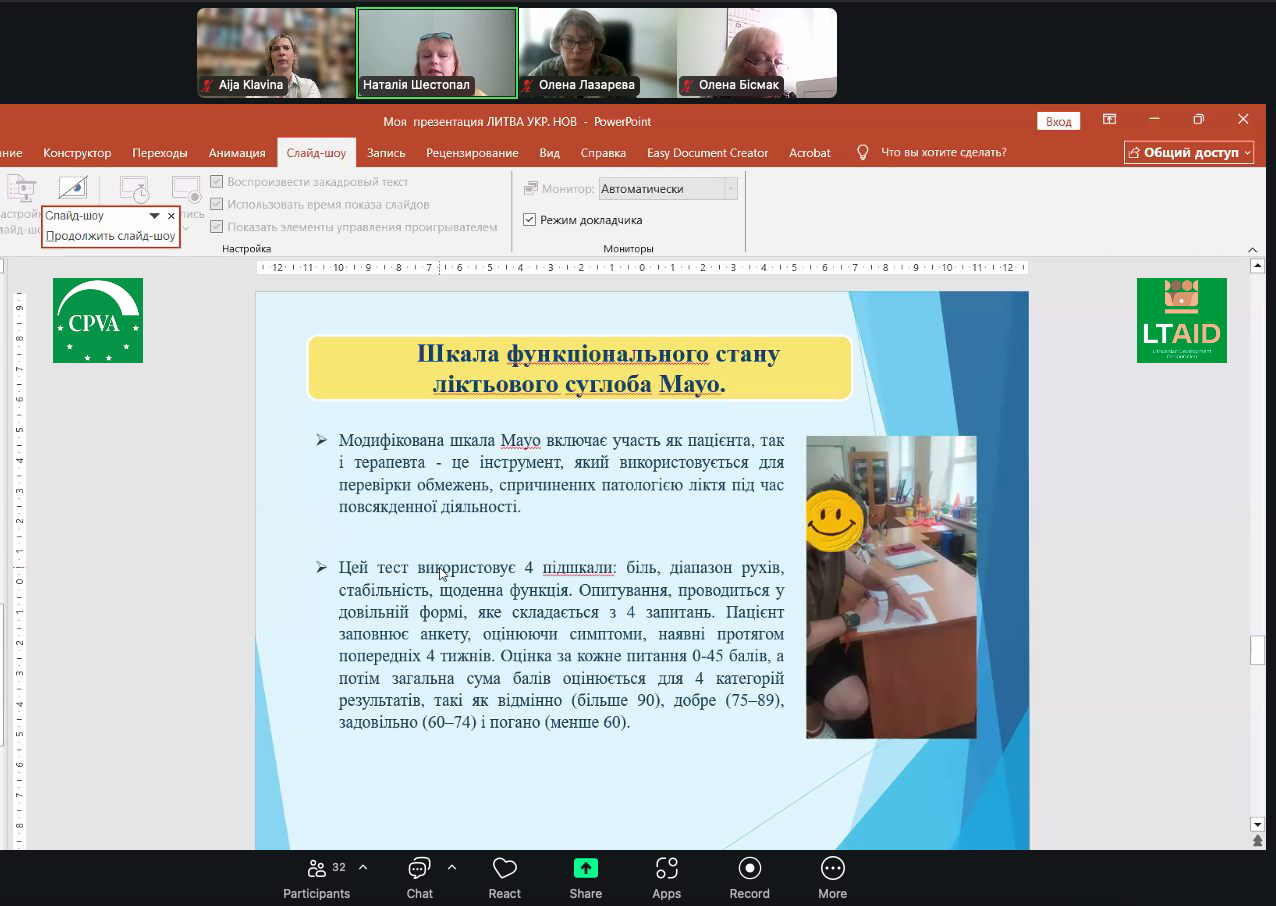Click Олена Бісмак's video thumbnail

(757, 53)
